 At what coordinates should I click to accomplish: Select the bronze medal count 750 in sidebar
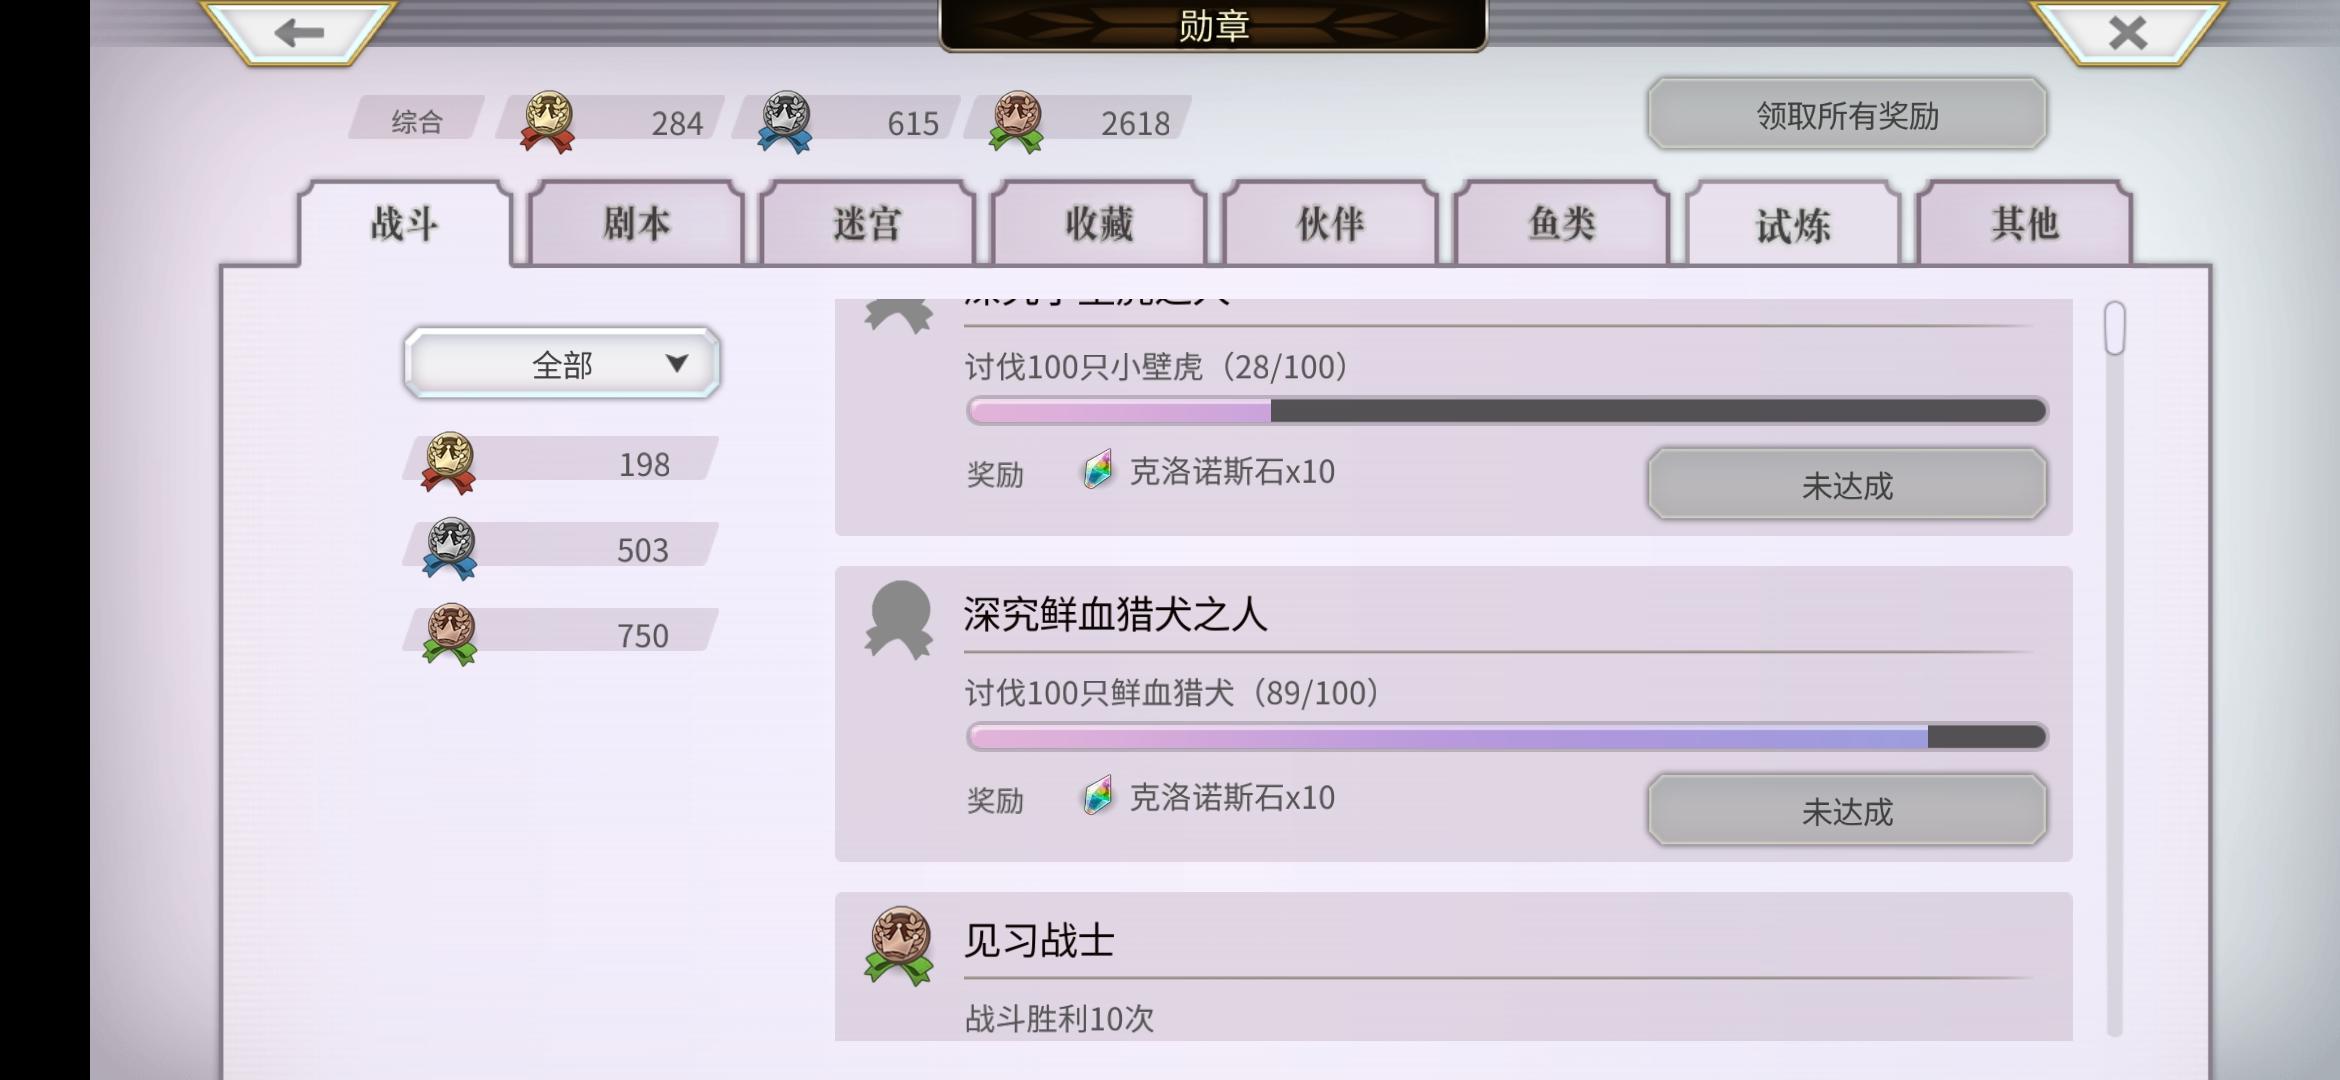[x=642, y=636]
